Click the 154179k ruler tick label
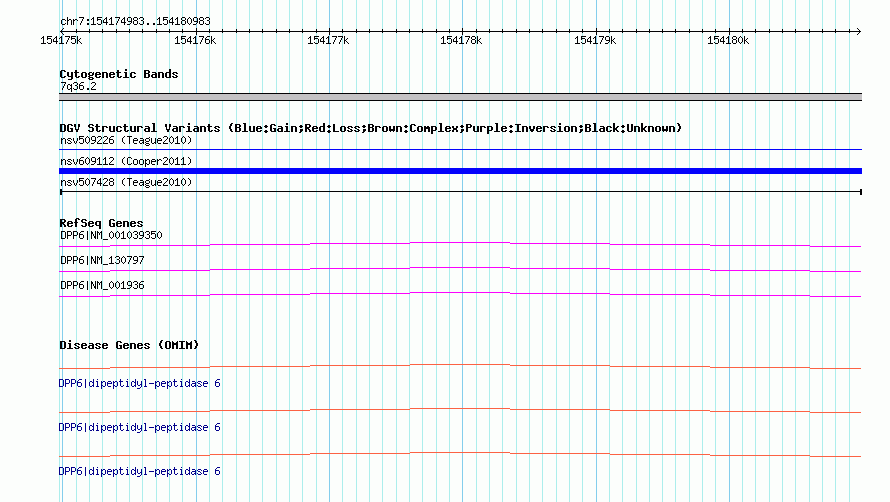This screenshot has width=890, height=502. 595,40
